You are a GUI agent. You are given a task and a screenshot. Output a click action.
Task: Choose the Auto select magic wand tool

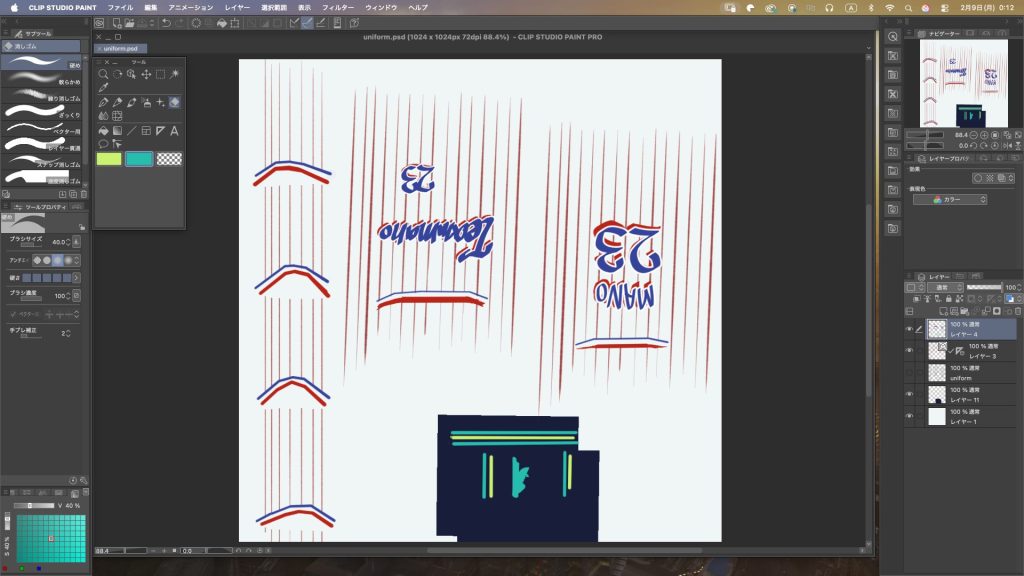[174, 74]
